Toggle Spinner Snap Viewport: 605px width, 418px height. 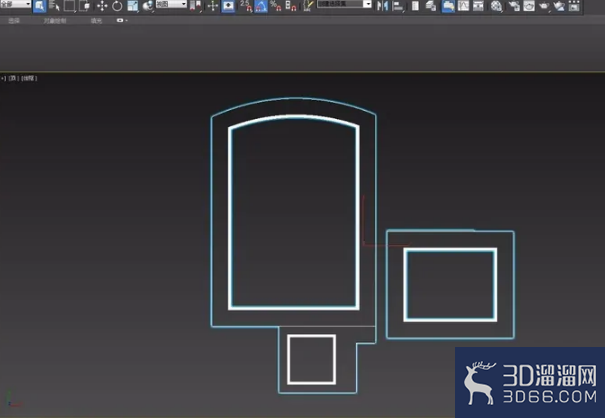pyautogui.click(x=291, y=6)
